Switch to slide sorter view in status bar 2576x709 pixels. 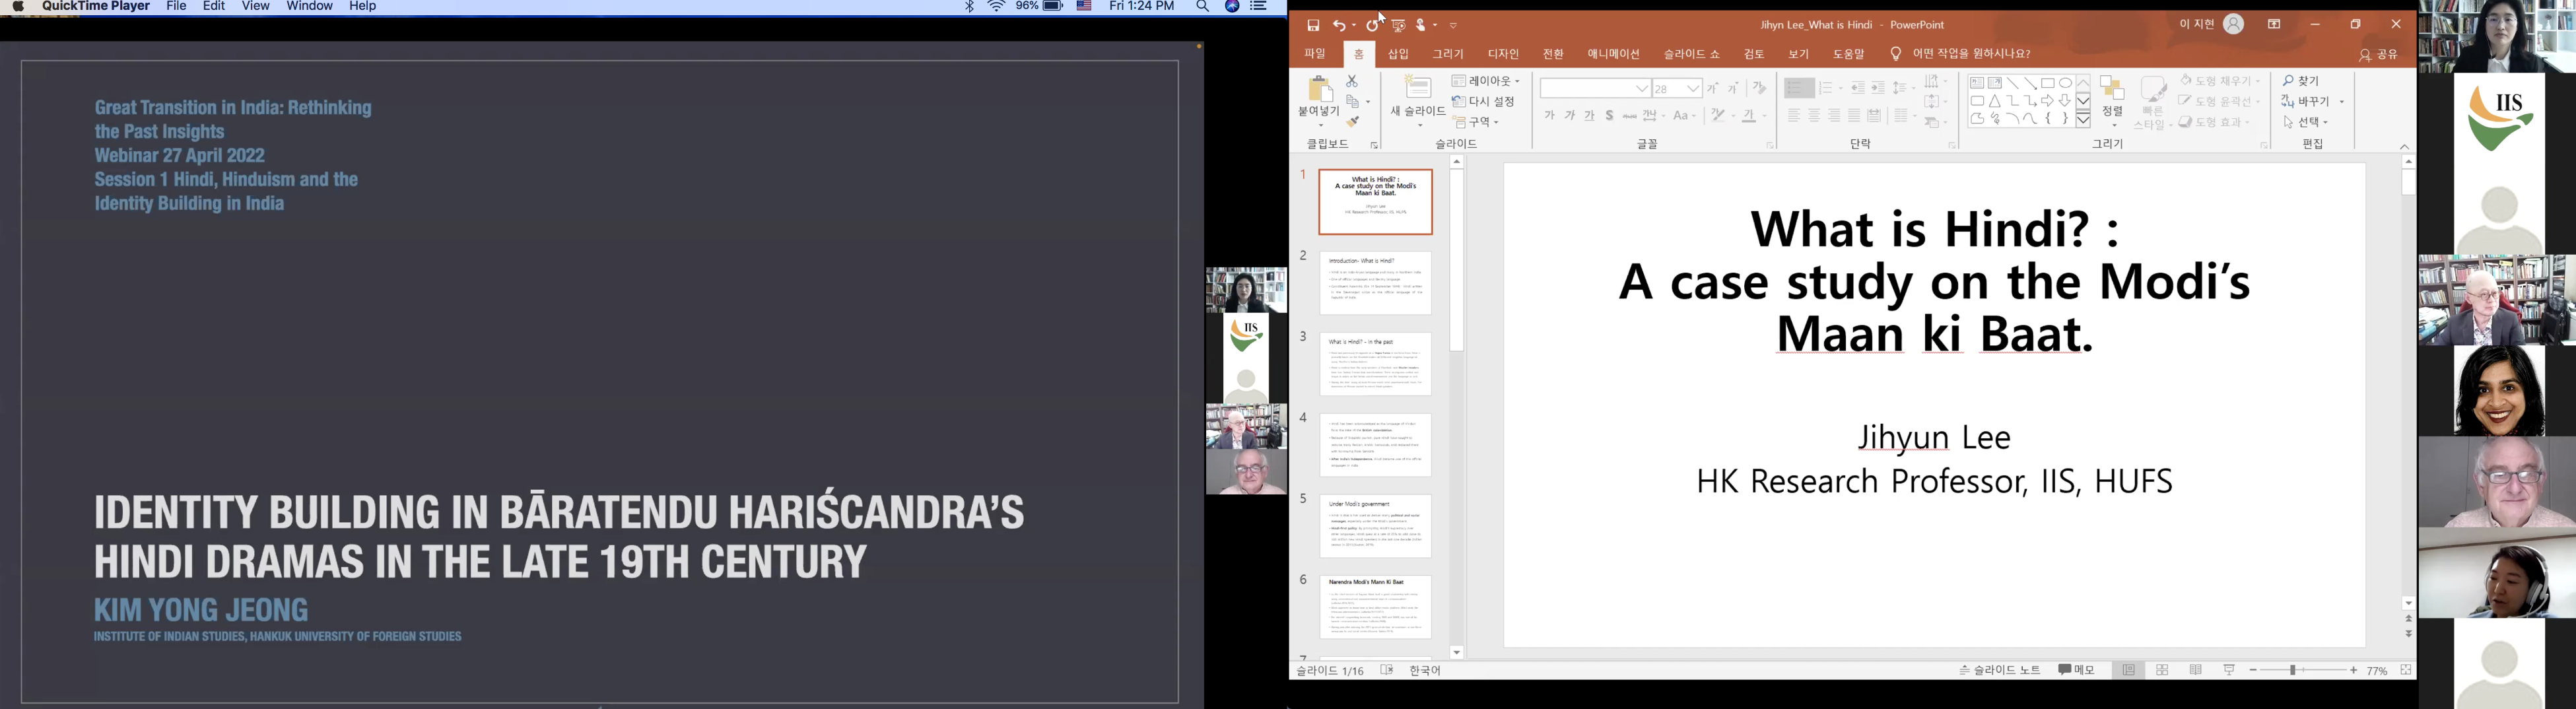[x=2162, y=670]
